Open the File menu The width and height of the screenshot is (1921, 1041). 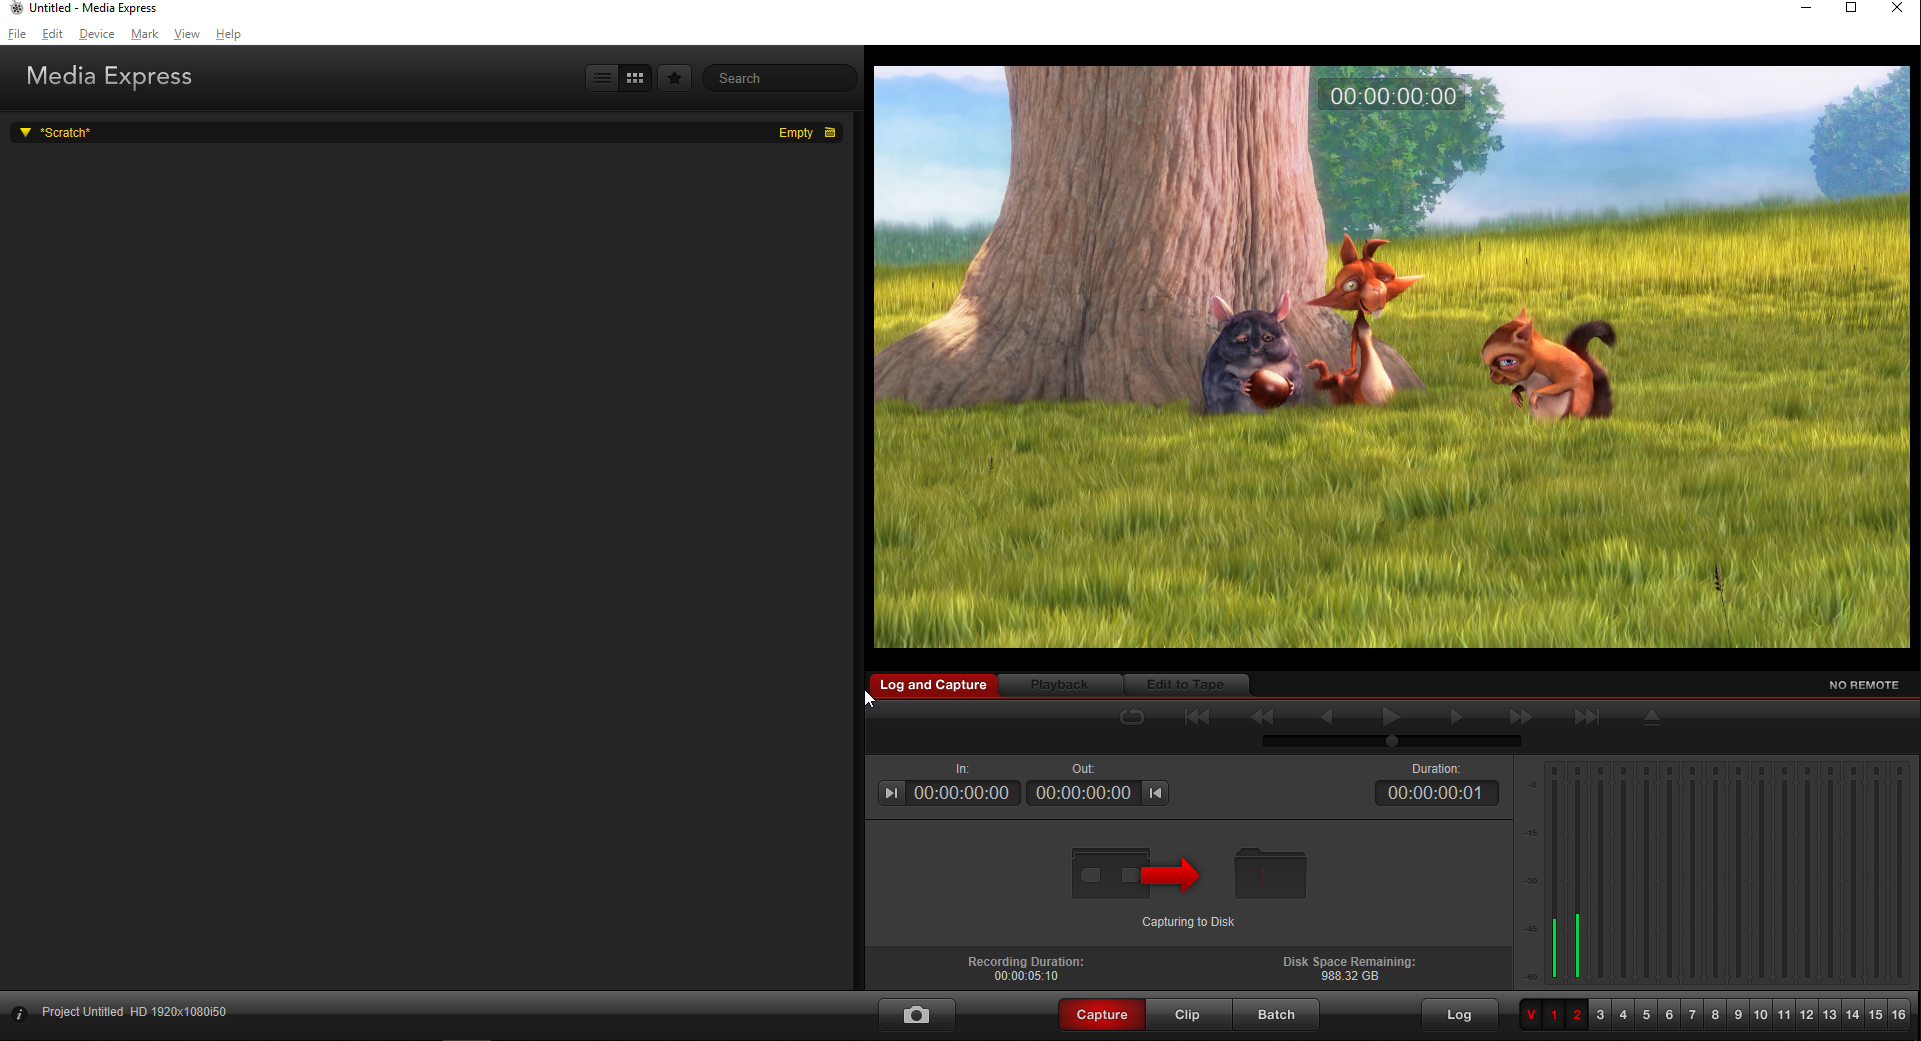(17, 34)
